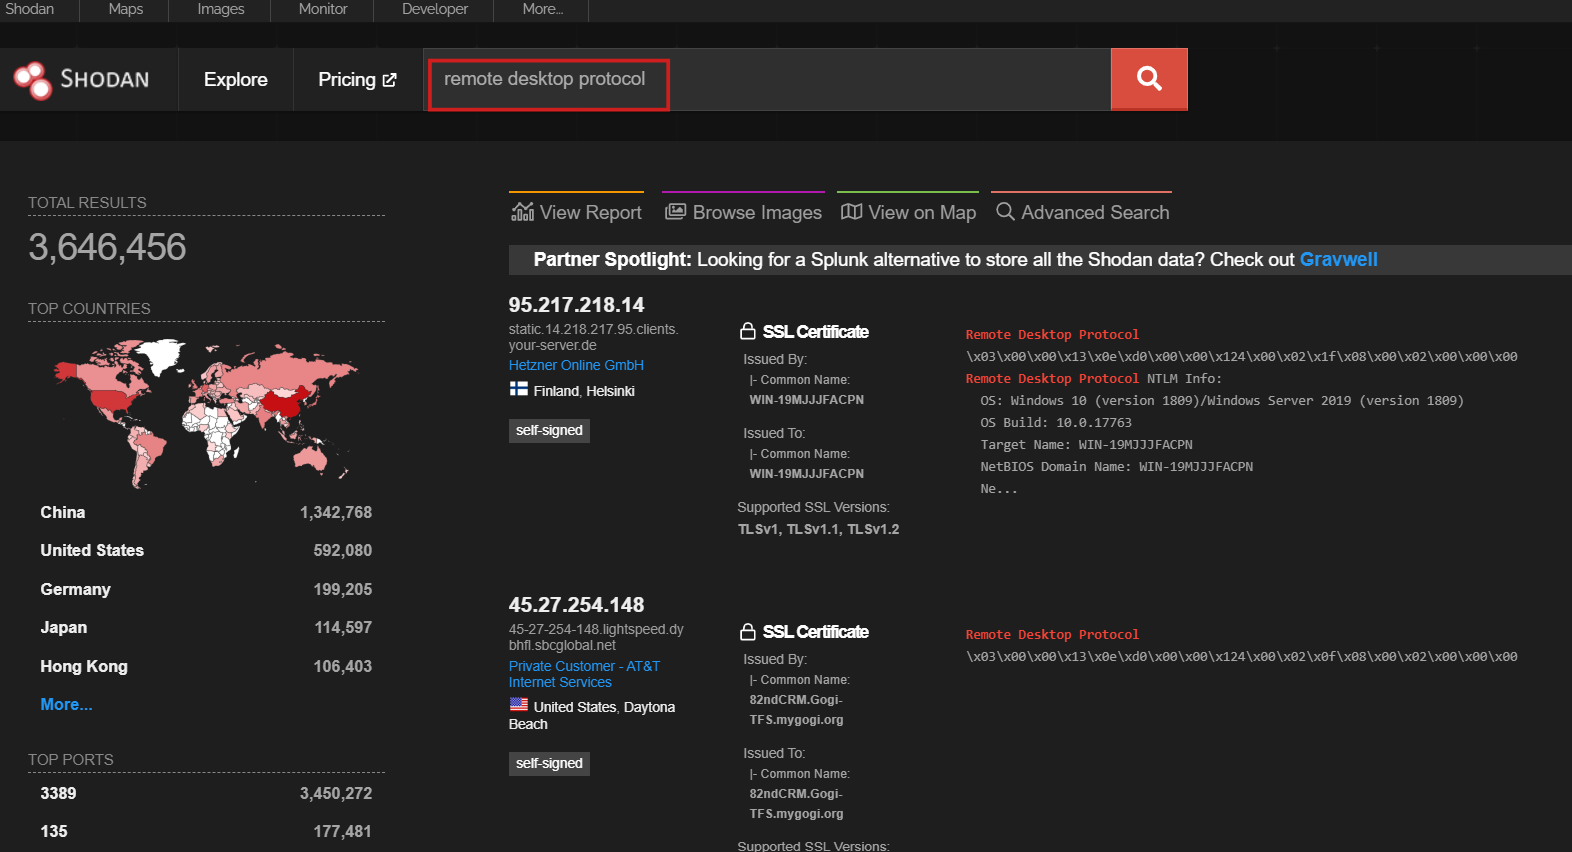Expand the More... top menu

543,9
